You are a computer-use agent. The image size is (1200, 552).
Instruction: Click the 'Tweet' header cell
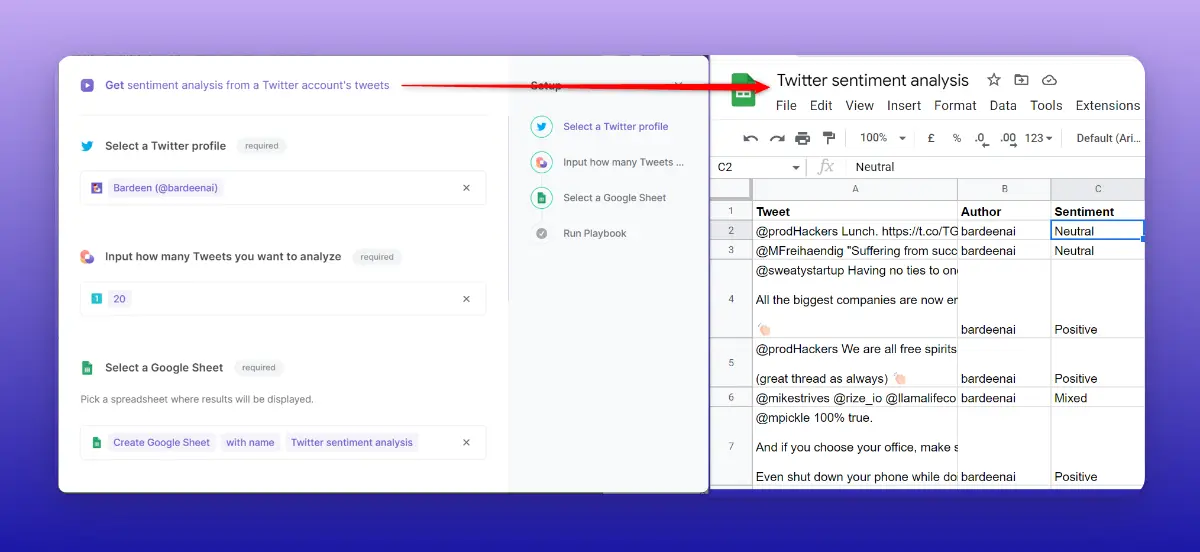[x=855, y=211]
